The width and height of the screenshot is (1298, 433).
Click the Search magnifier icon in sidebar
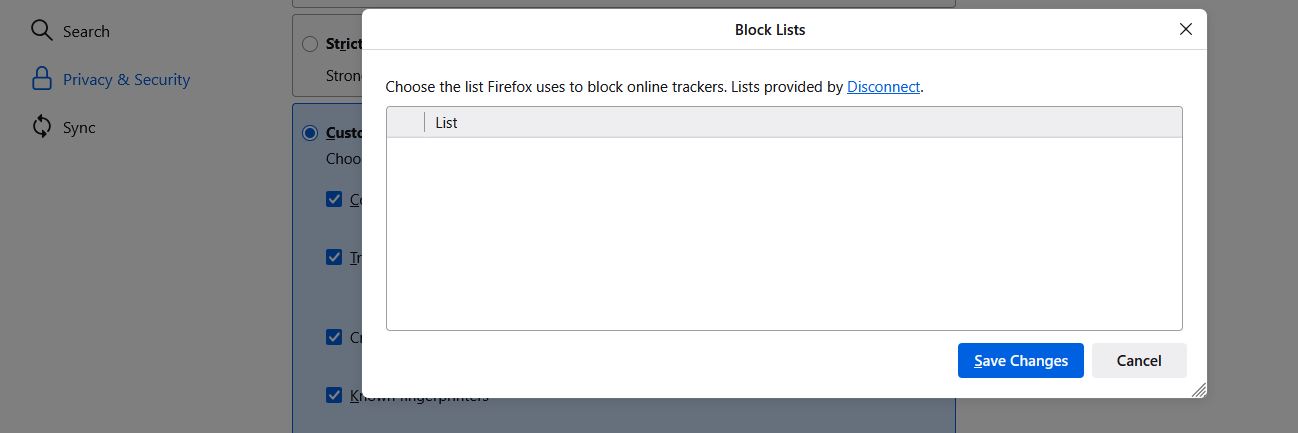(41, 31)
